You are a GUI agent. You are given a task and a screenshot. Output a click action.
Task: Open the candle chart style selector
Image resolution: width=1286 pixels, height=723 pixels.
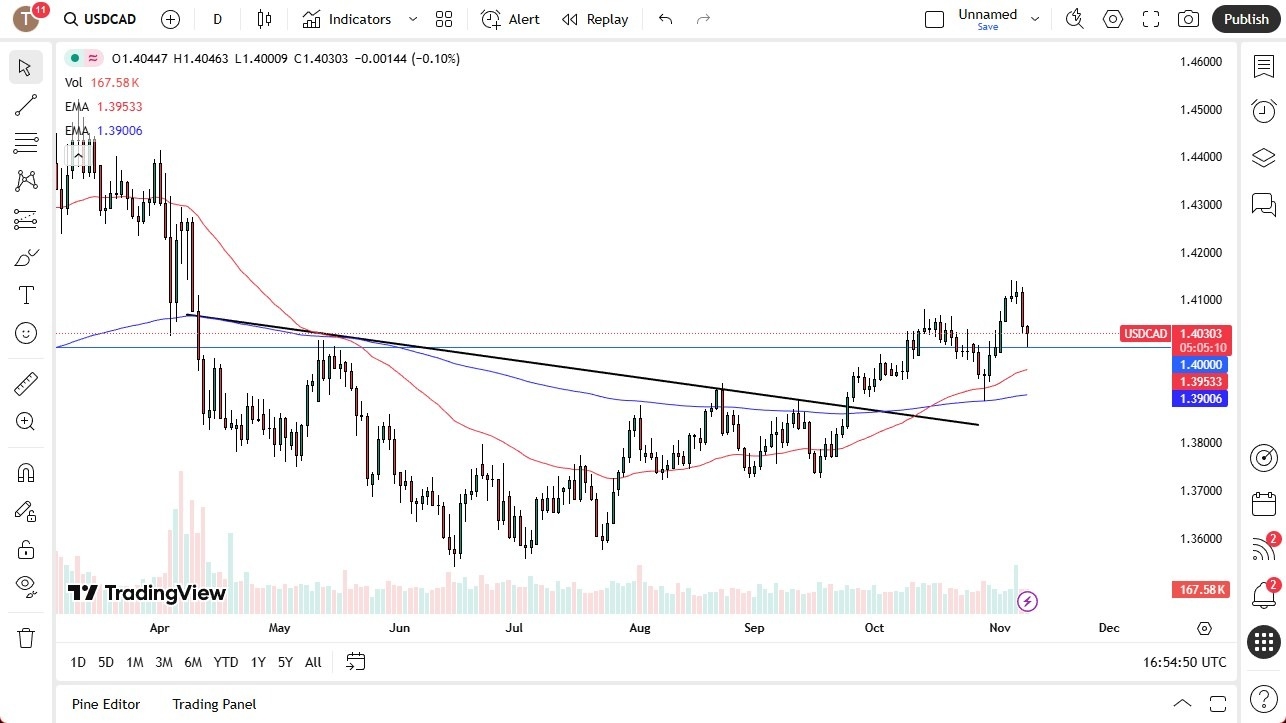tap(263, 19)
